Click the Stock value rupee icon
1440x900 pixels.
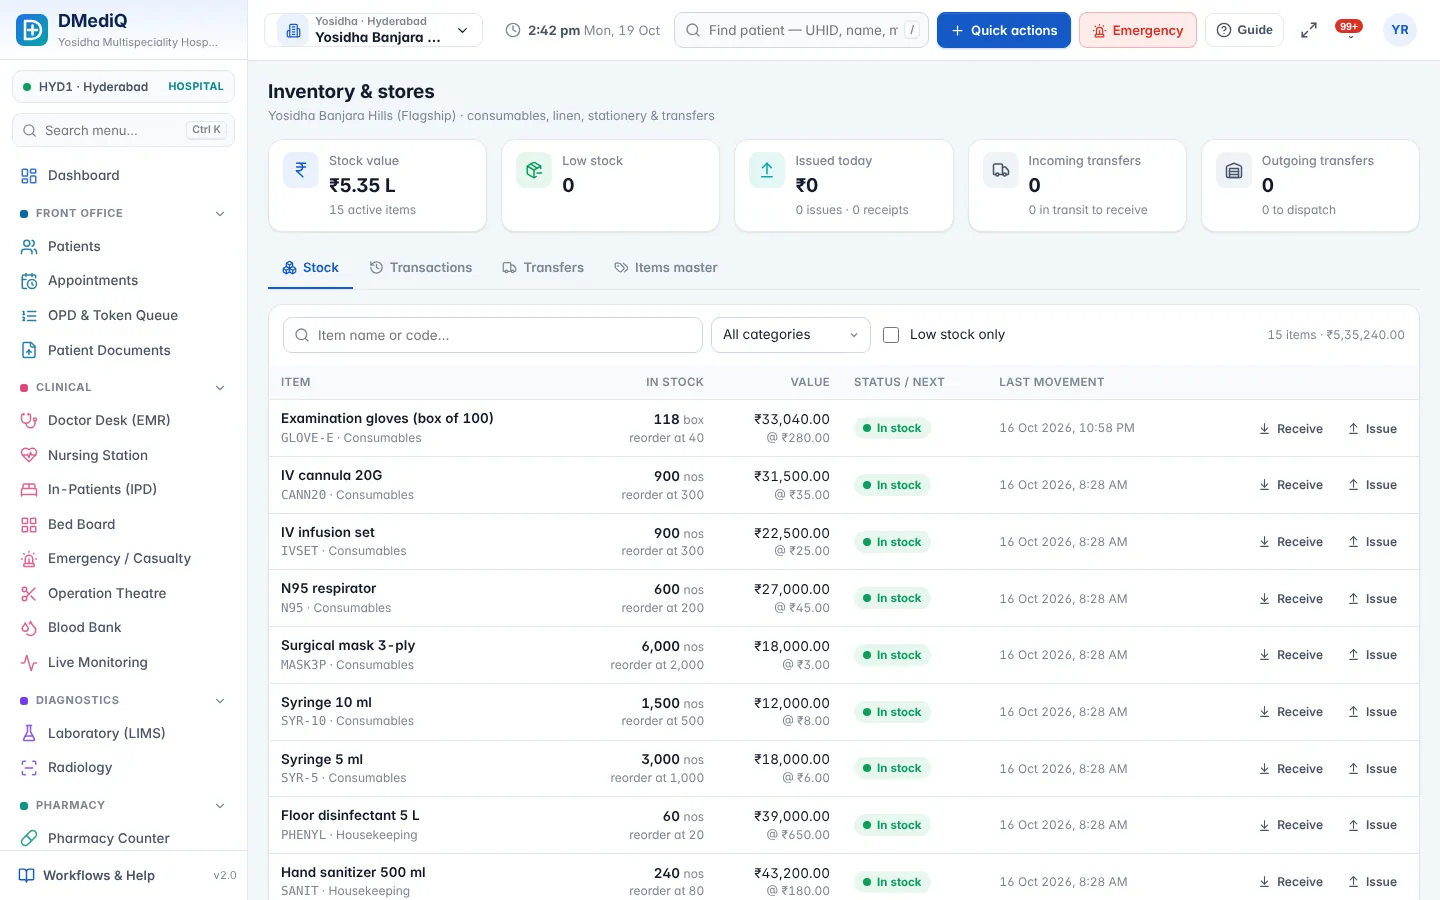click(300, 170)
